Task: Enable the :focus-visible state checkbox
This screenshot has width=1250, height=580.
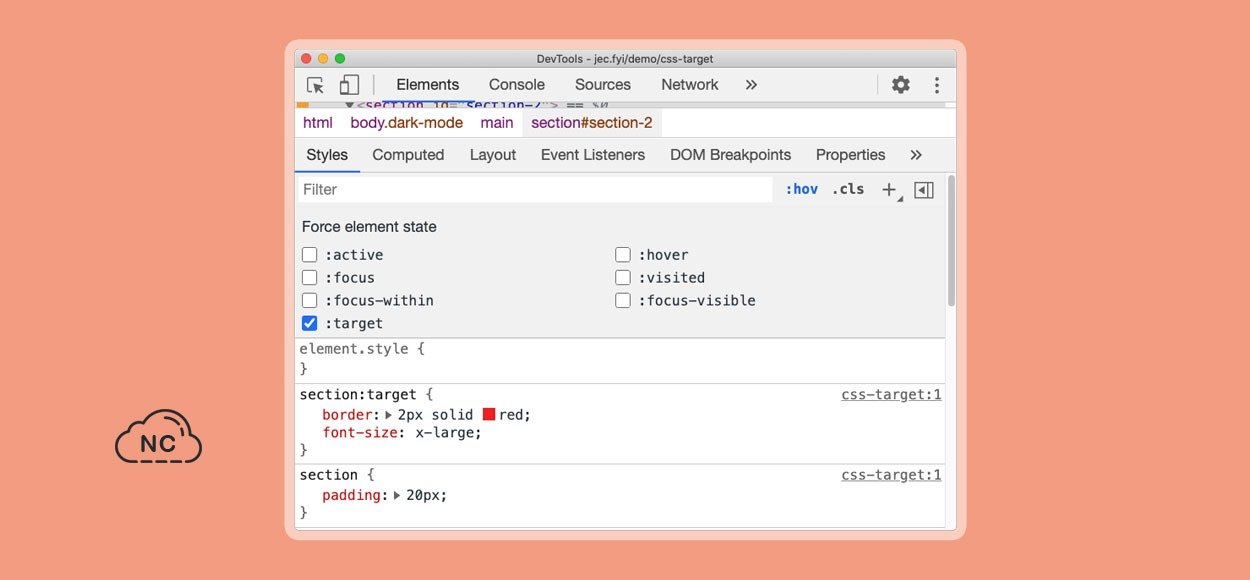Action: [x=623, y=300]
